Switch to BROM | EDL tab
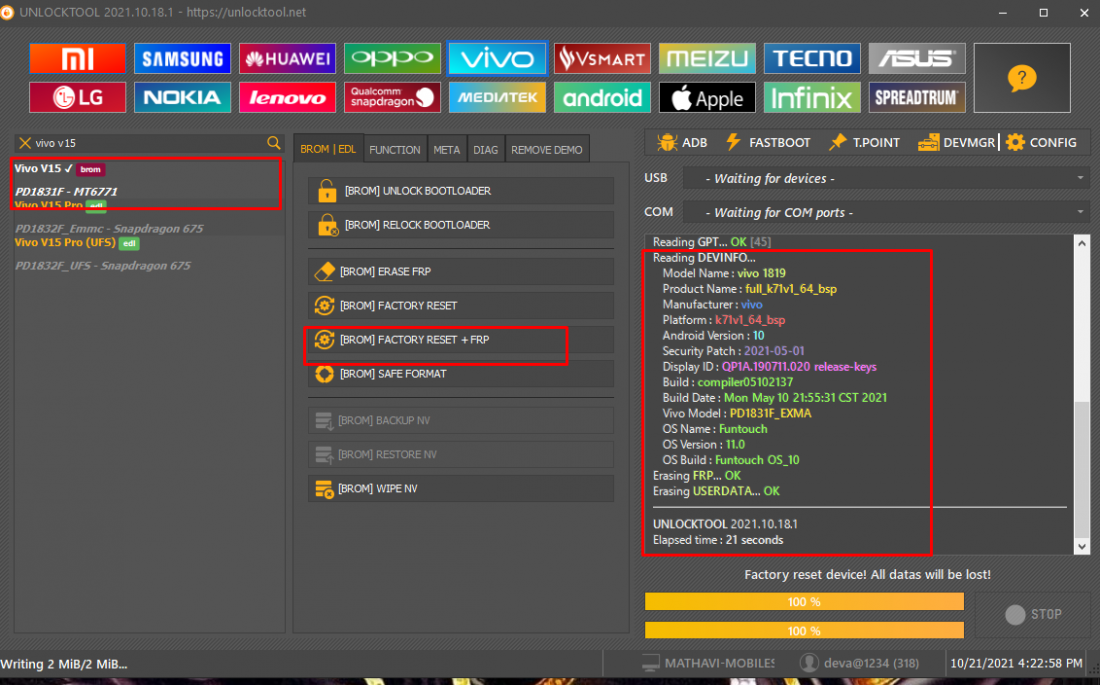The height and width of the screenshot is (685, 1100). point(328,149)
